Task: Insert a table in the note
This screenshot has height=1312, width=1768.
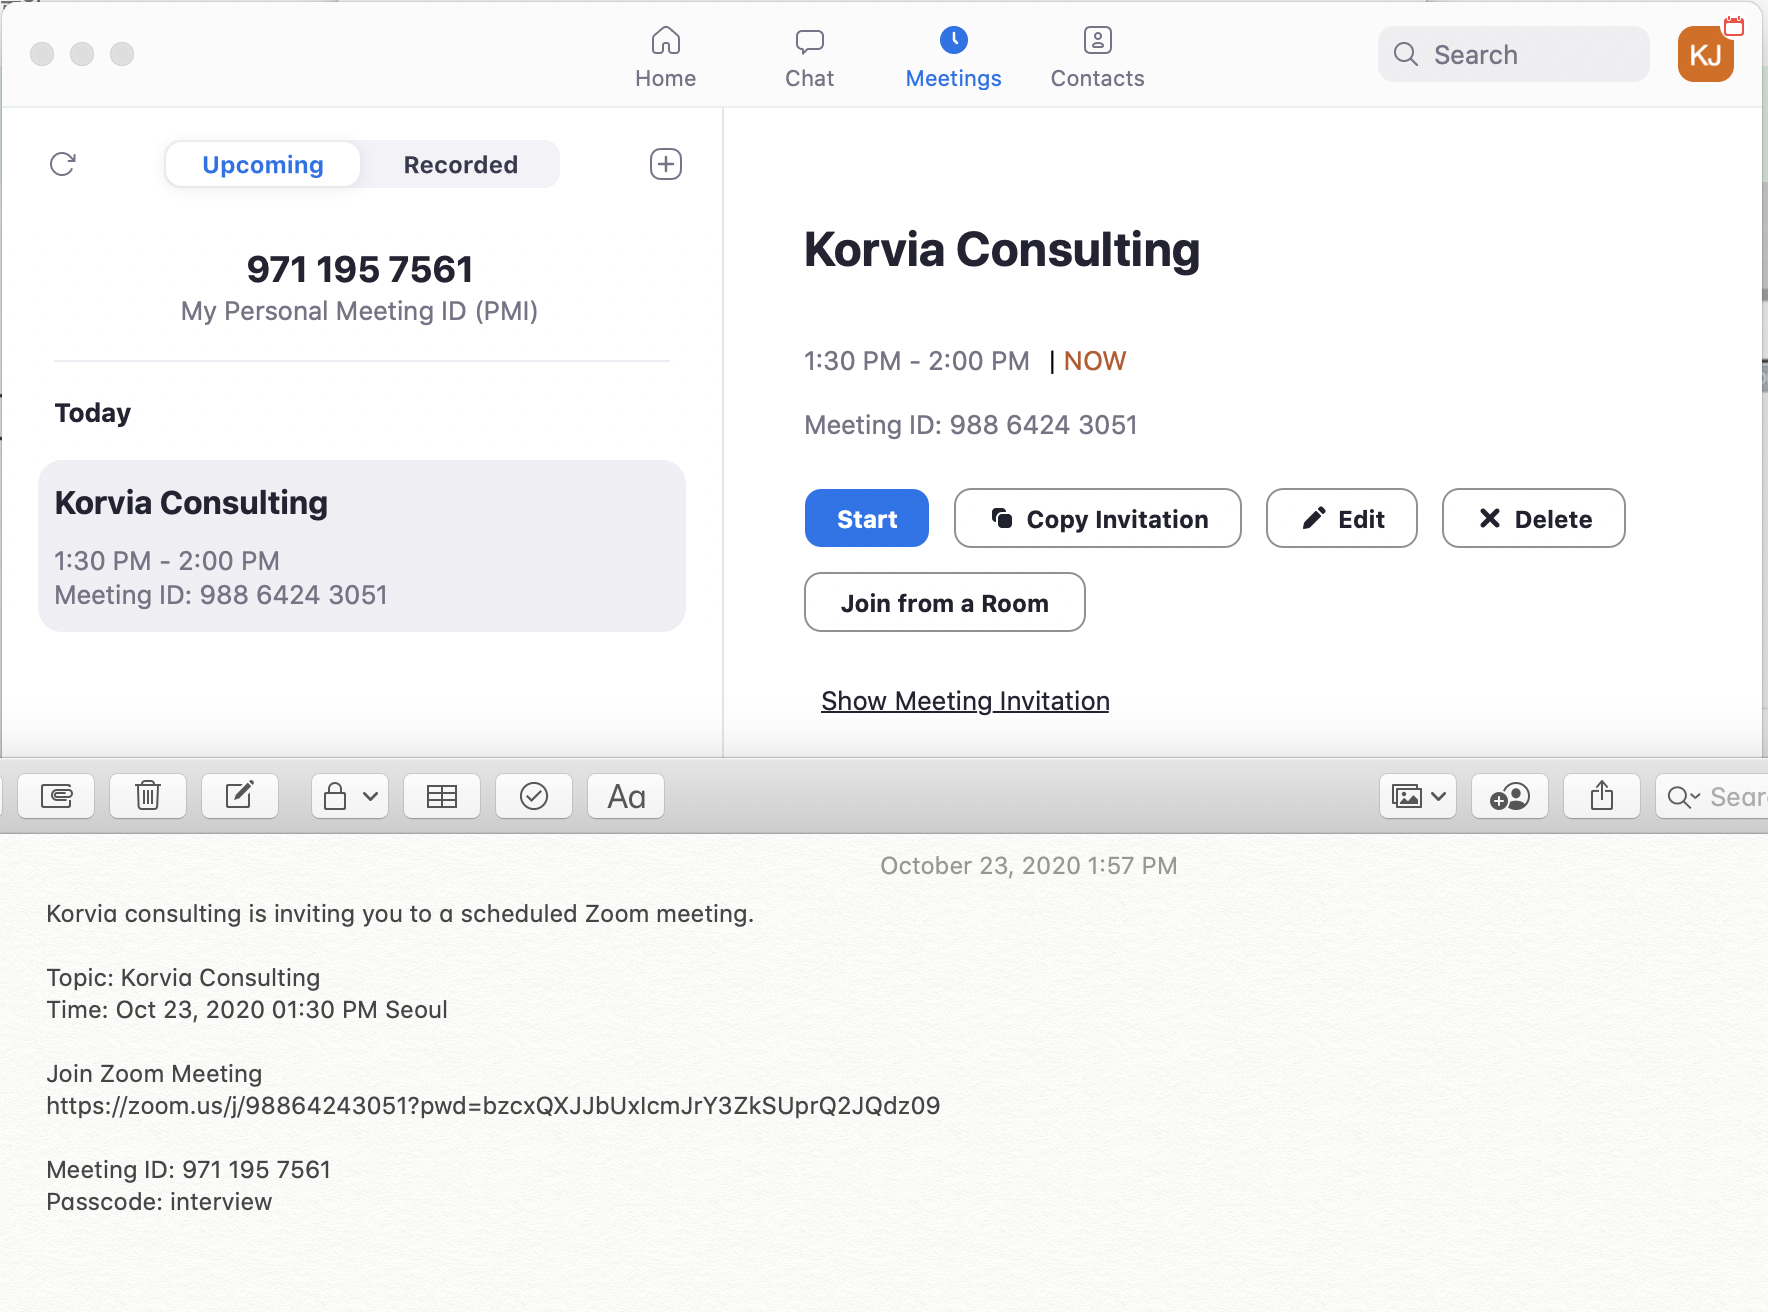Action: [x=442, y=796]
